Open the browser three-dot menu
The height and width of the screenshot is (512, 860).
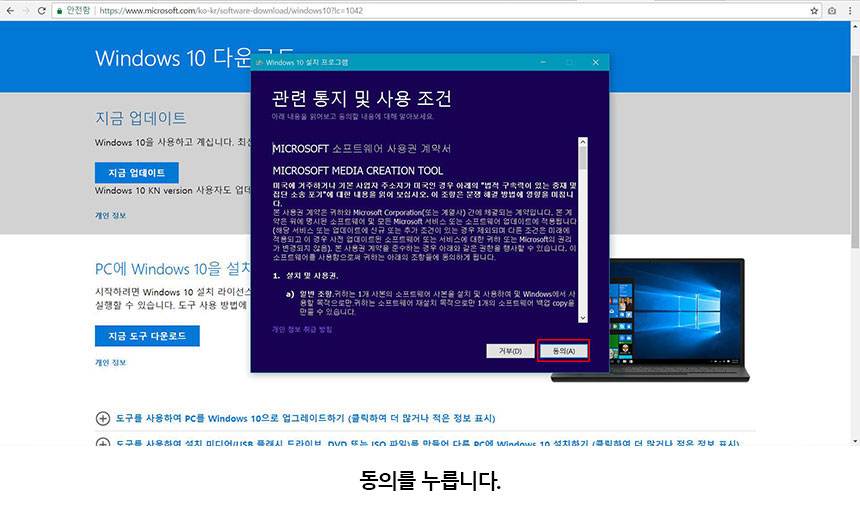coord(850,10)
